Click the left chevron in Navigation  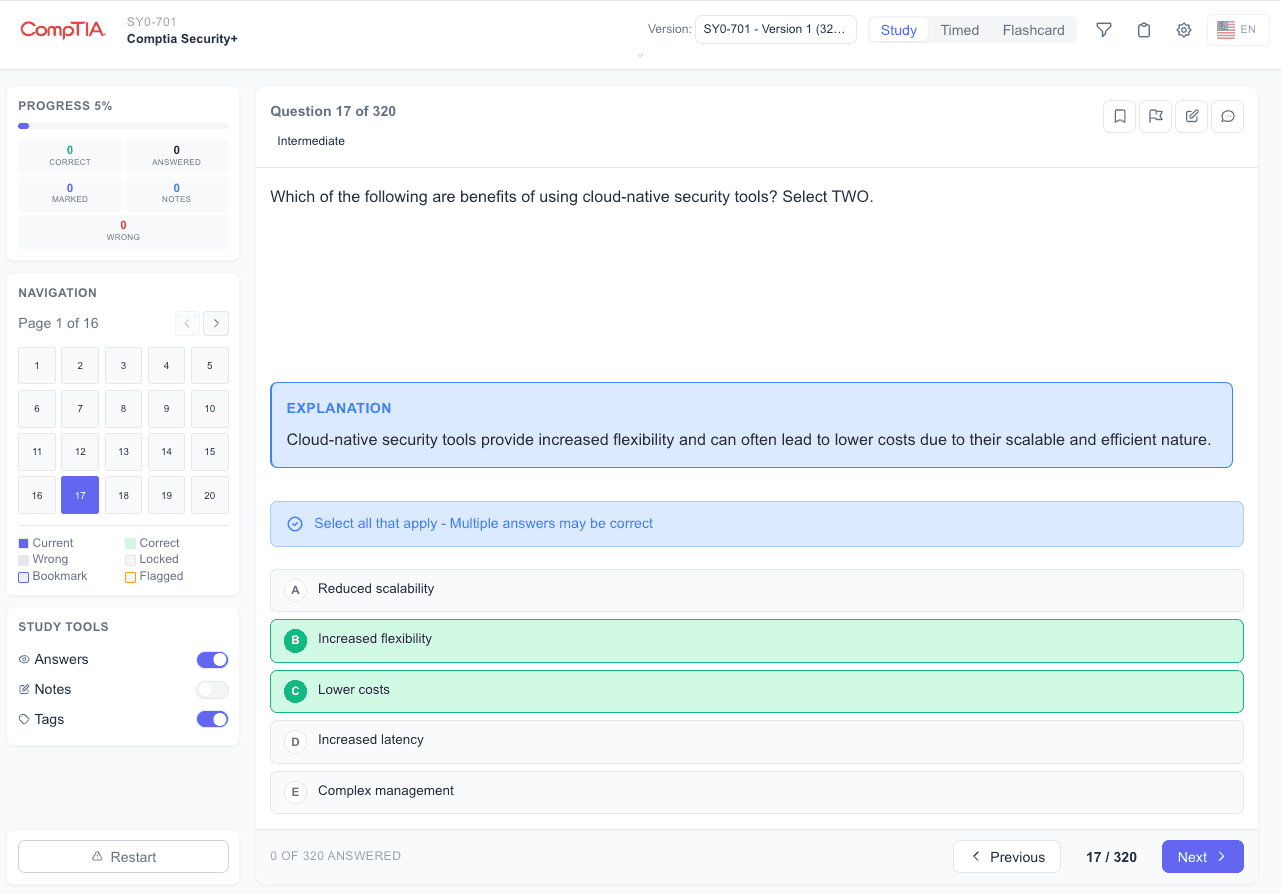tap(187, 323)
